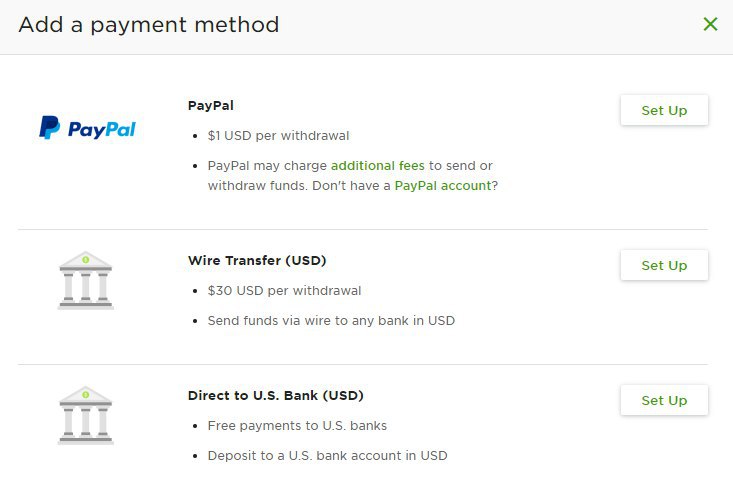Close the Add a payment method dialog
Screen dimensions: 733x498
(x=710, y=24)
